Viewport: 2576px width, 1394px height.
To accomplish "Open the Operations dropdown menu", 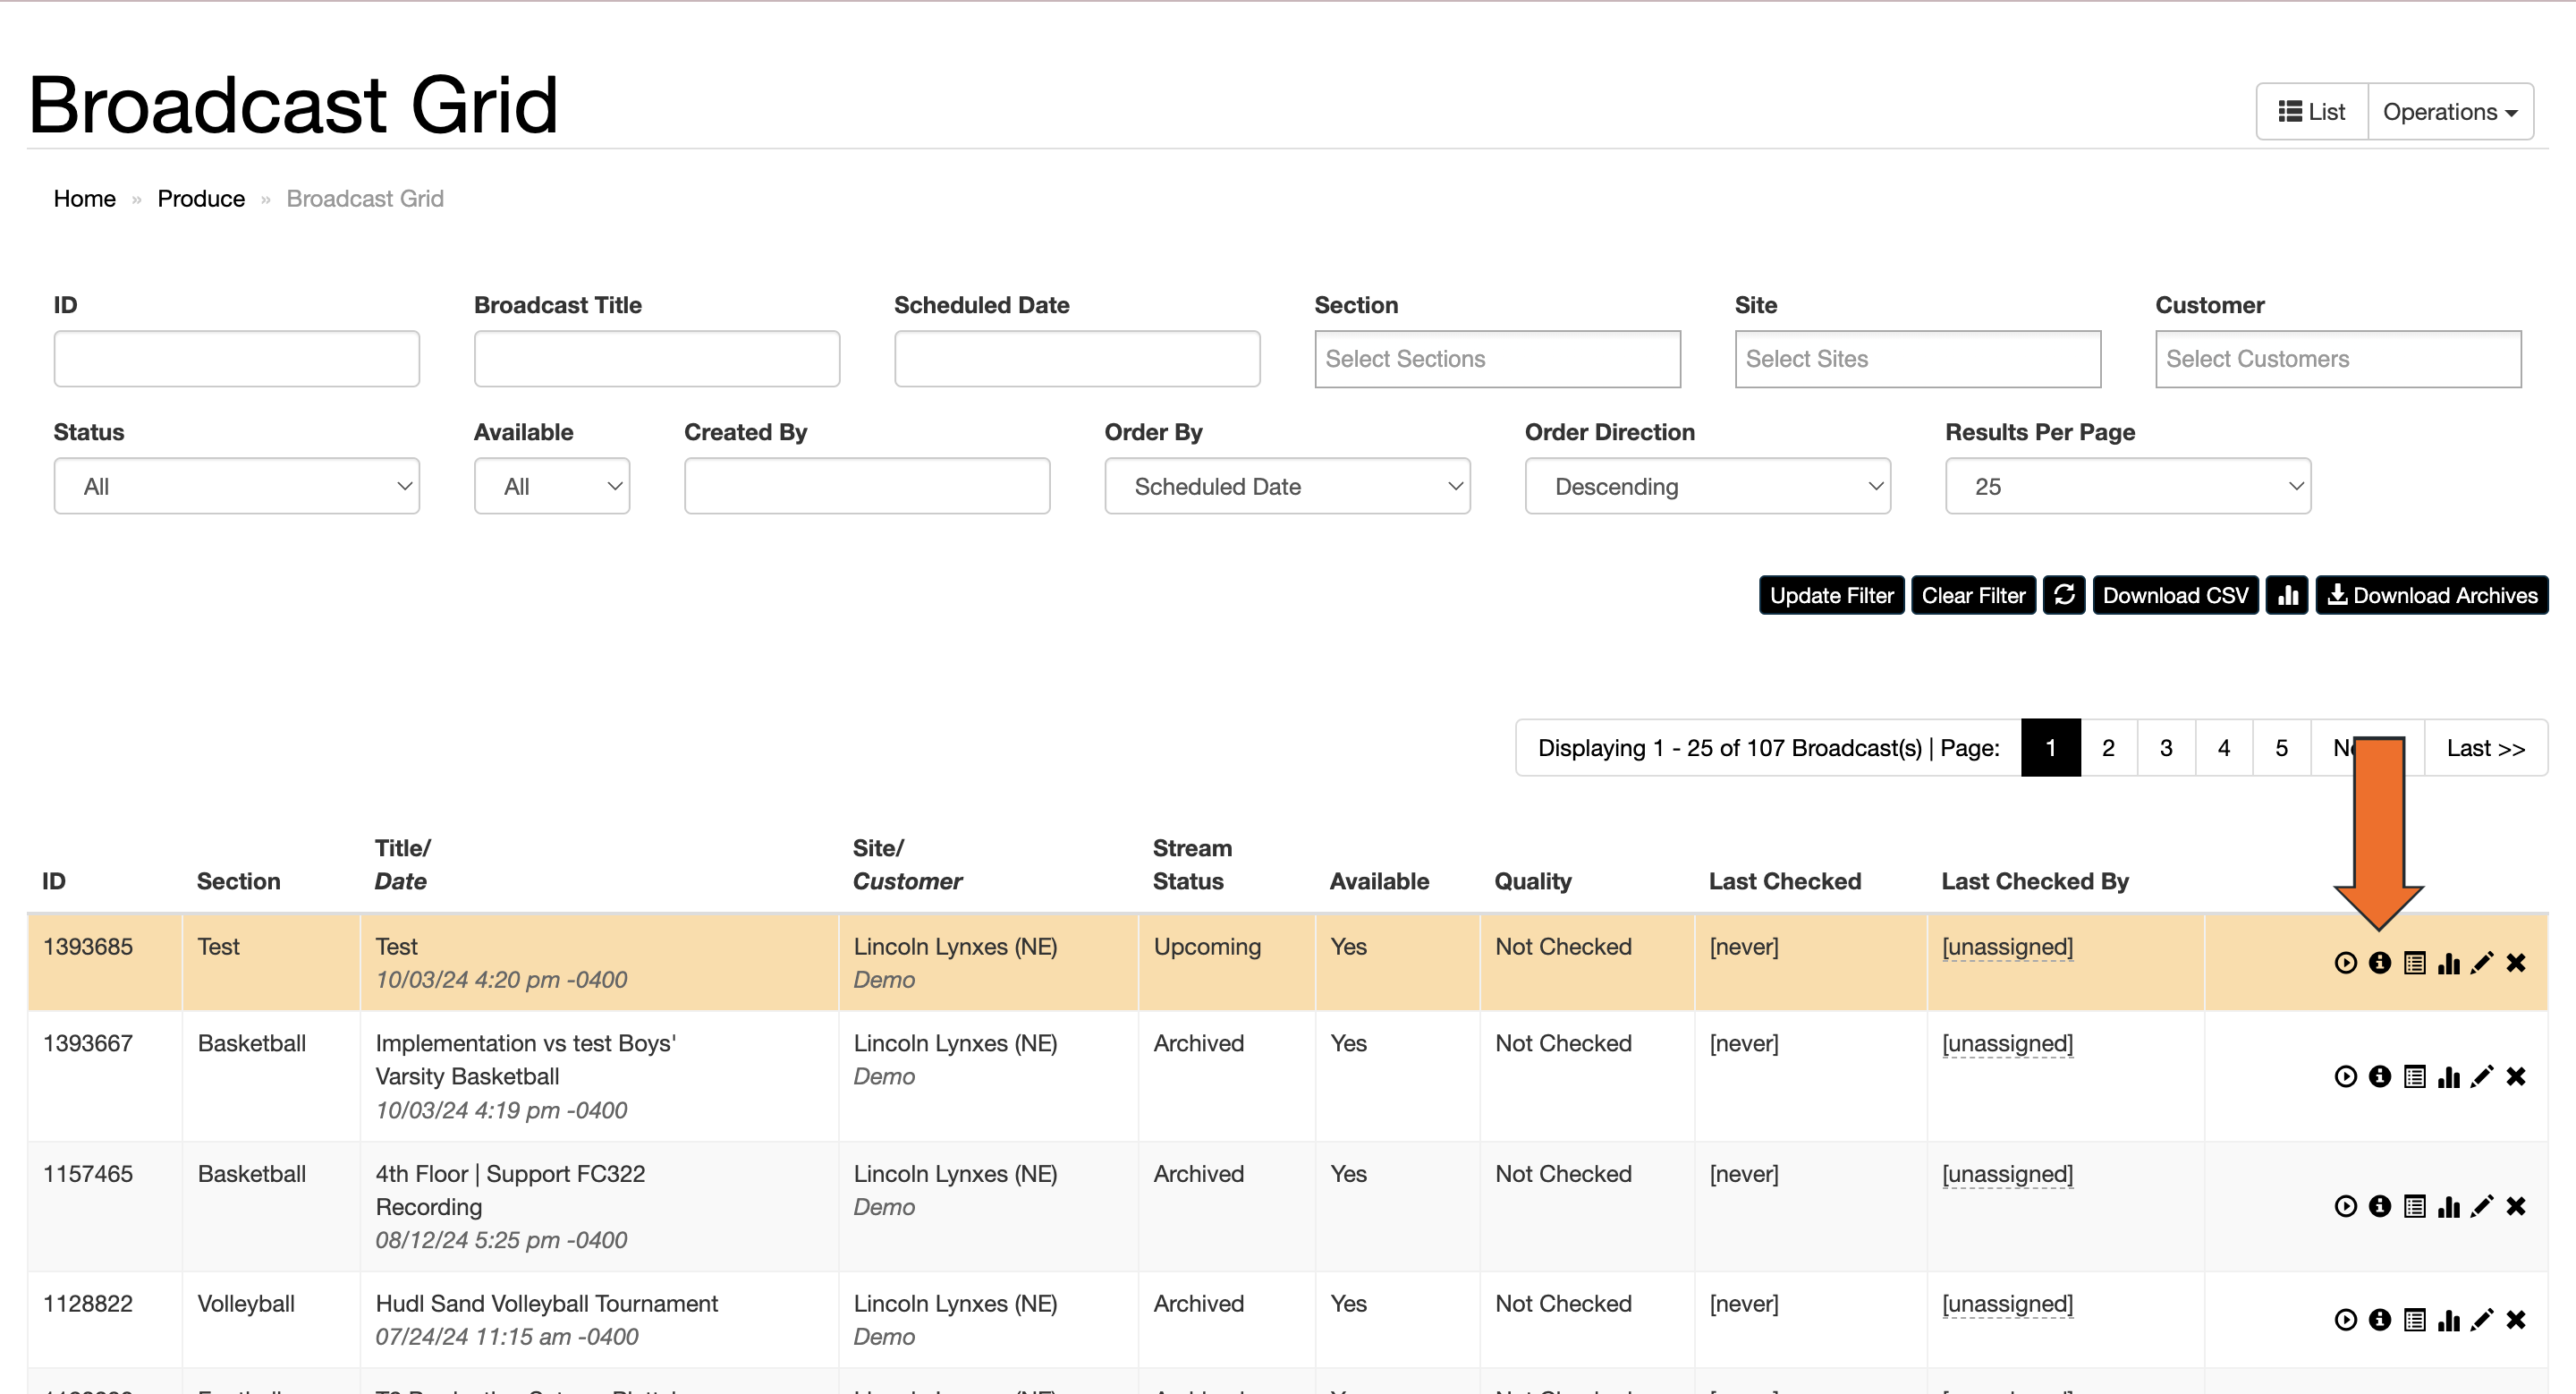I will [2450, 112].
